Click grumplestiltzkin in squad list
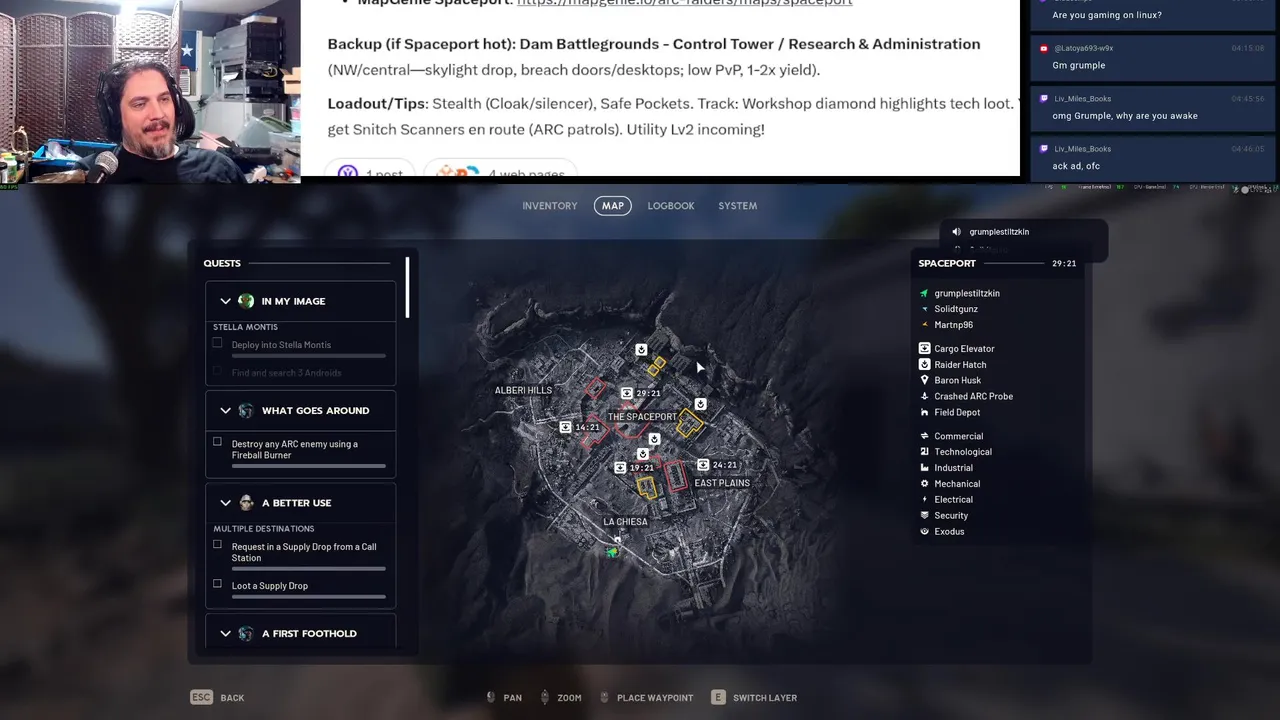1280x720 pixels. [967, 293]
